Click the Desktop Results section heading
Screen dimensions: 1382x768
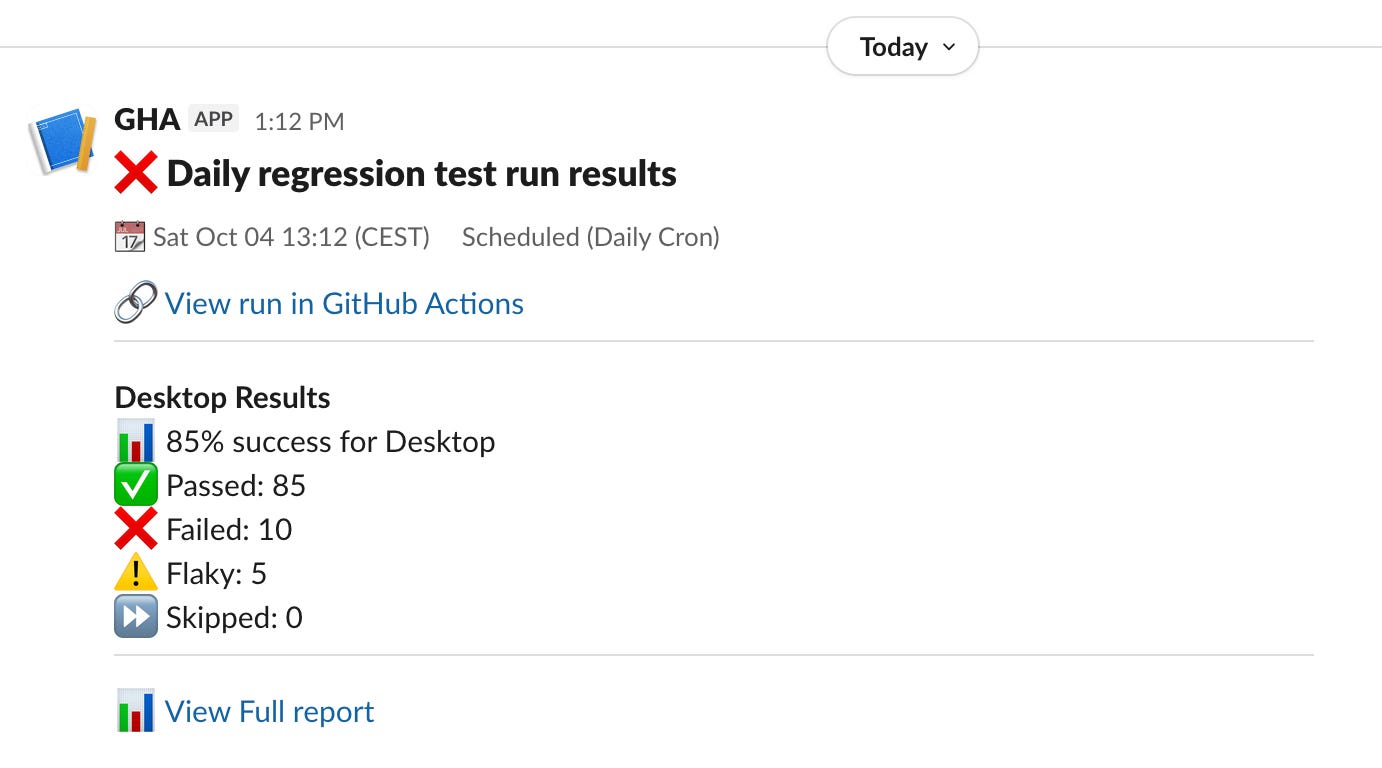[222, 398]
